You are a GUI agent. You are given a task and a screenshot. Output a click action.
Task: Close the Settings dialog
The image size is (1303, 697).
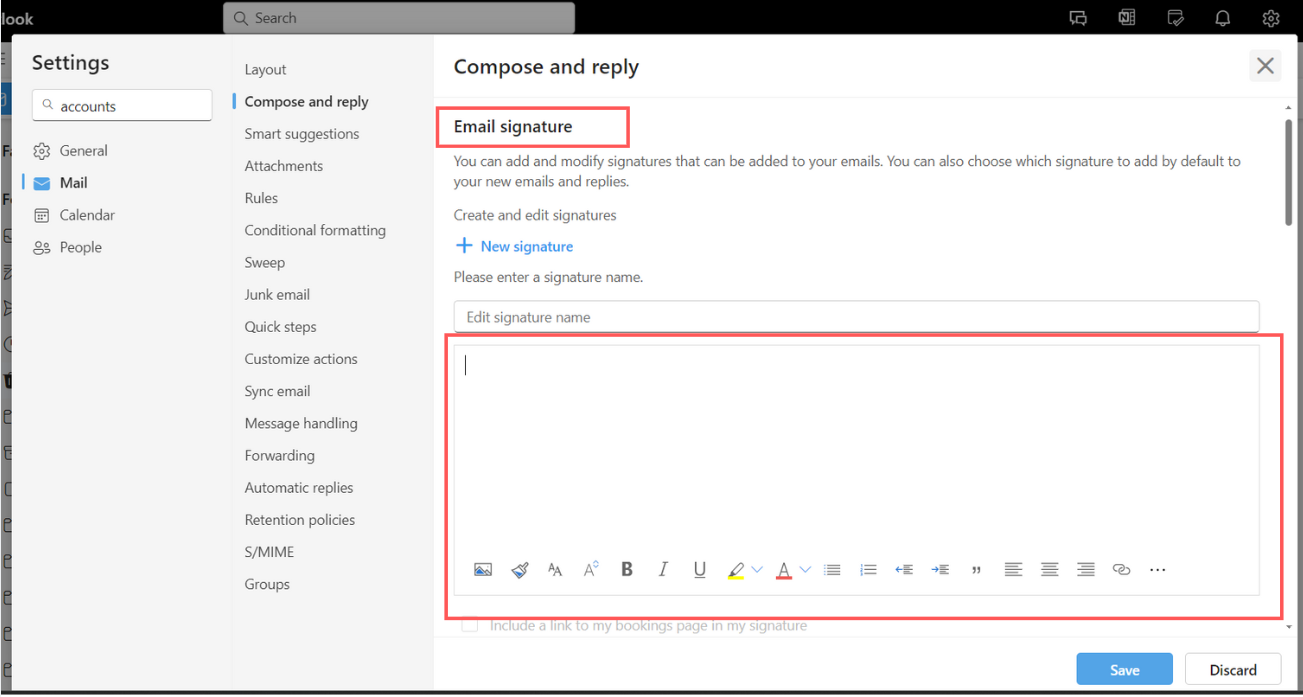click(1265, 66)
